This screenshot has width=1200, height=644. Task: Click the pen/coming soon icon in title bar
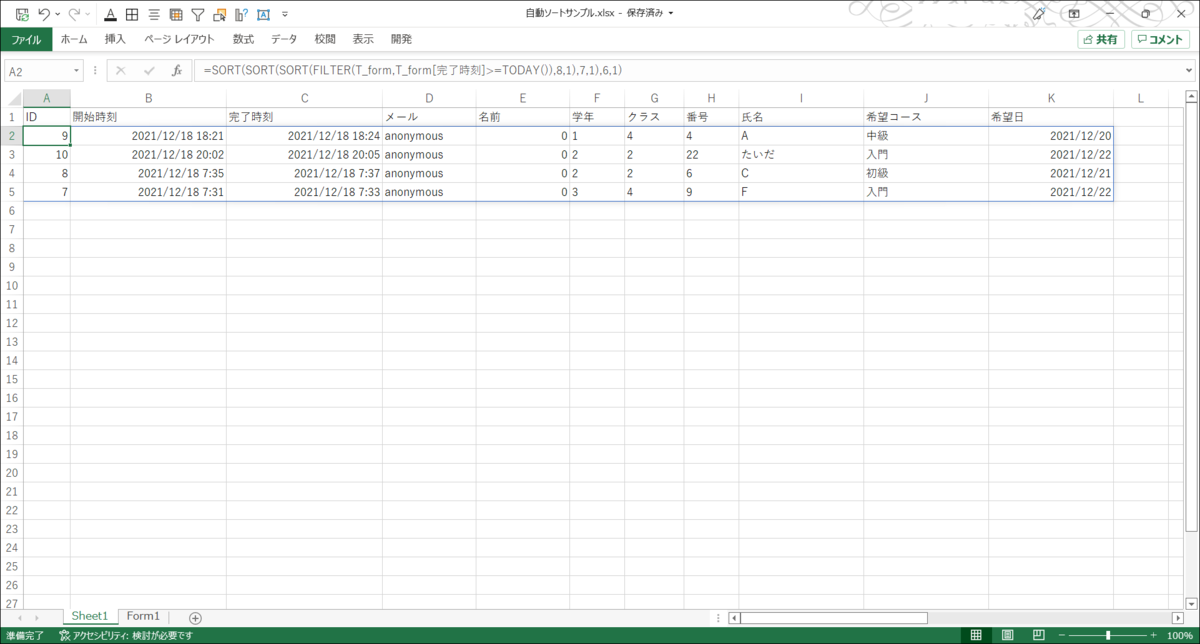[x=1039, y=14]
